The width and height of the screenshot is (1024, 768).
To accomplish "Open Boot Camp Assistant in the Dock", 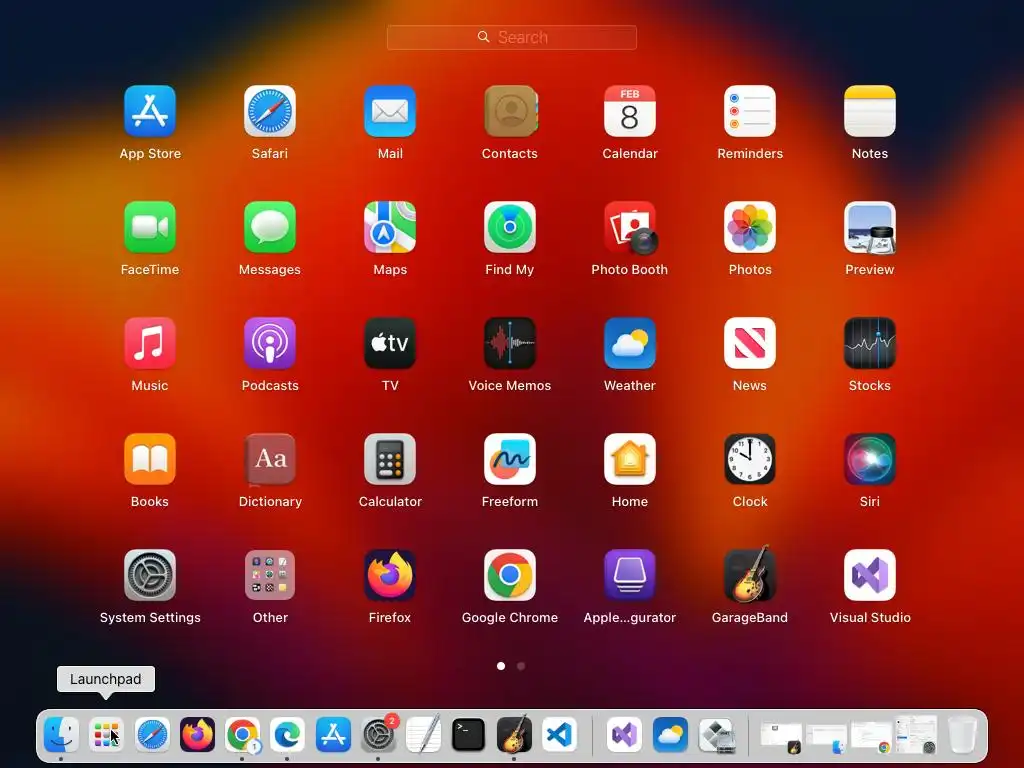I will 716,734.
